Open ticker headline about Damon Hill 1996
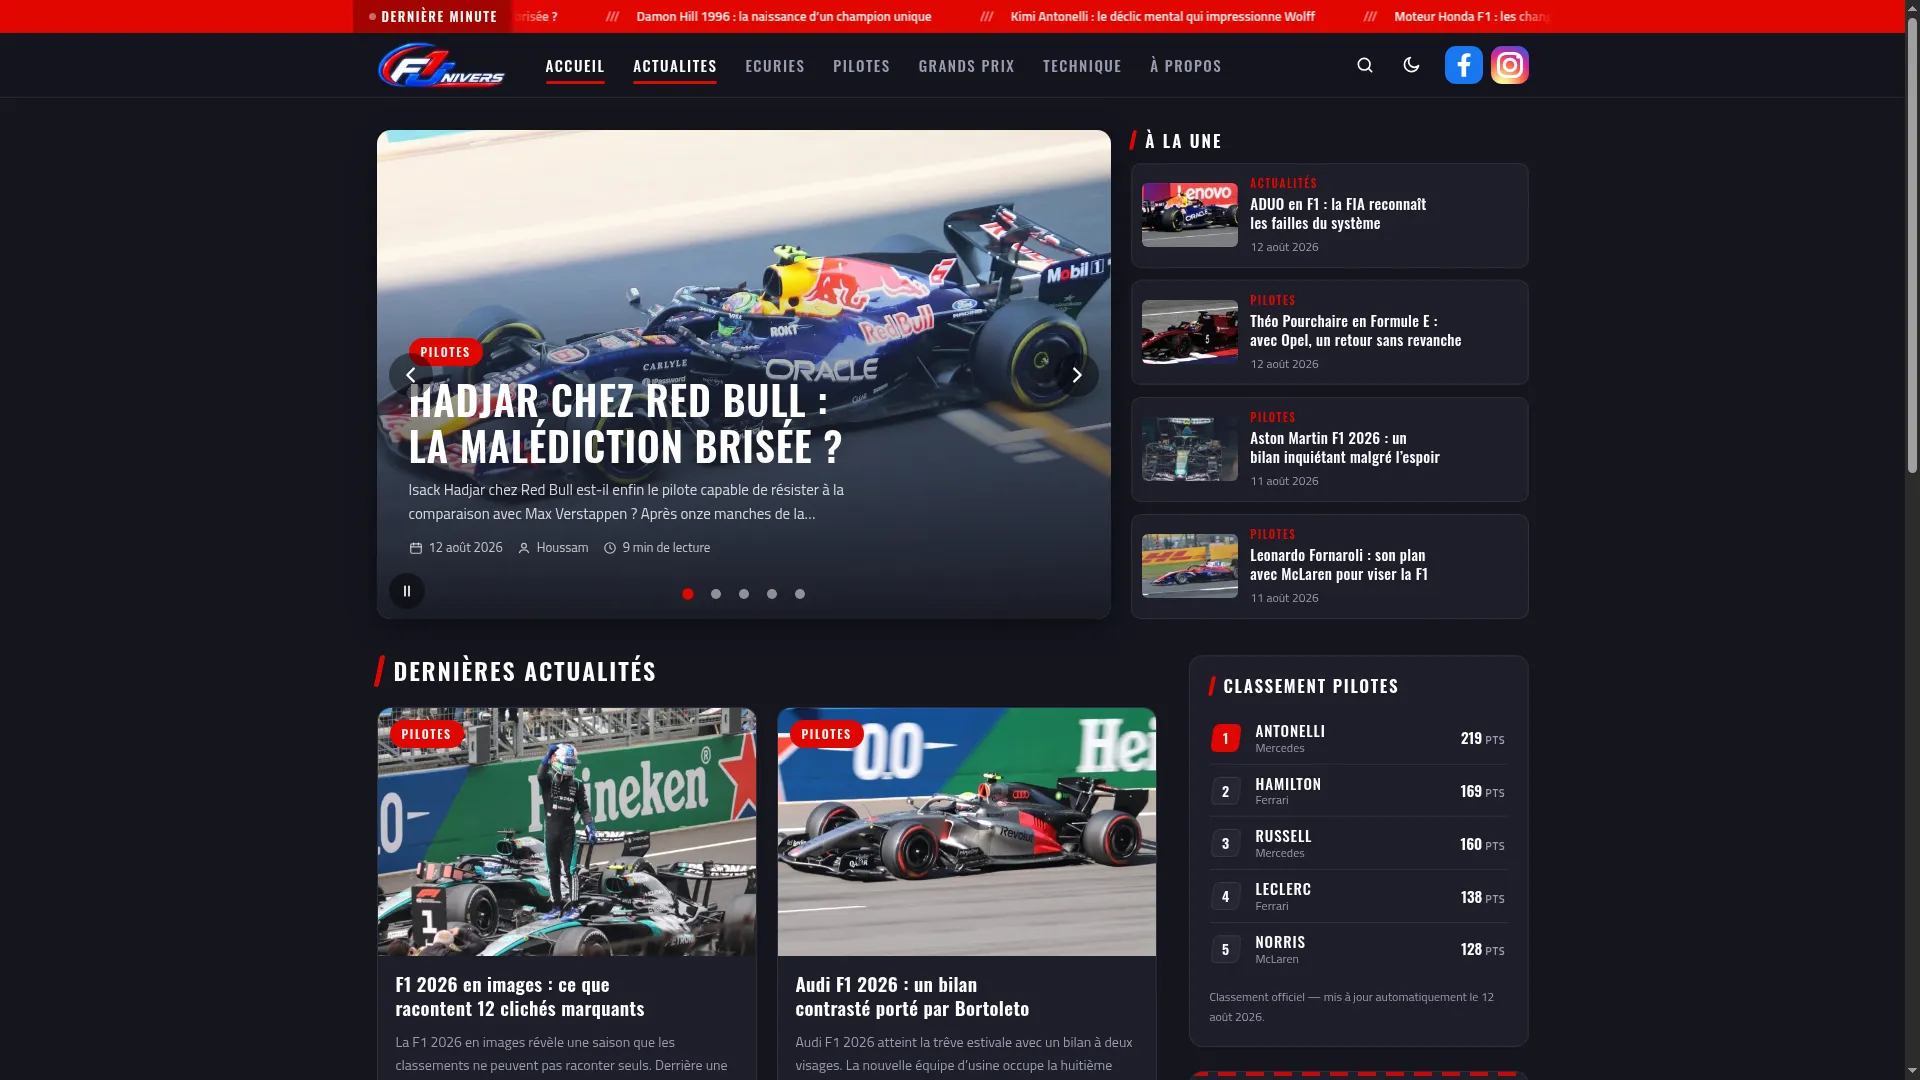This screenshot has height=1080, width=1920. 784,16
